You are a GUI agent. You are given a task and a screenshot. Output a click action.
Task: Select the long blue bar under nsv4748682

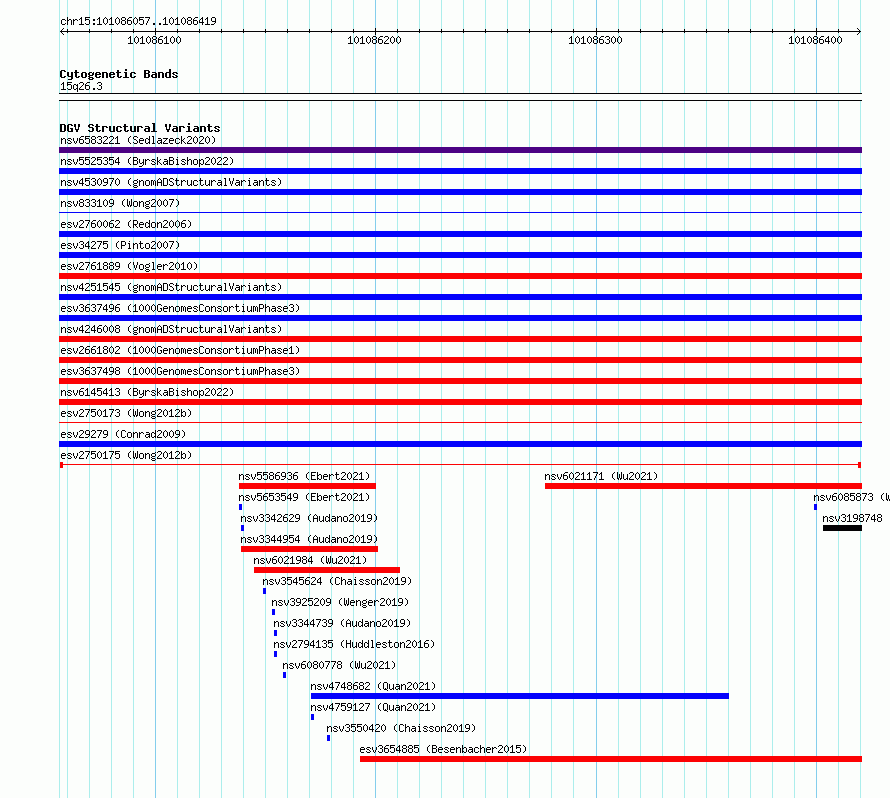click(x=520, y=696)
